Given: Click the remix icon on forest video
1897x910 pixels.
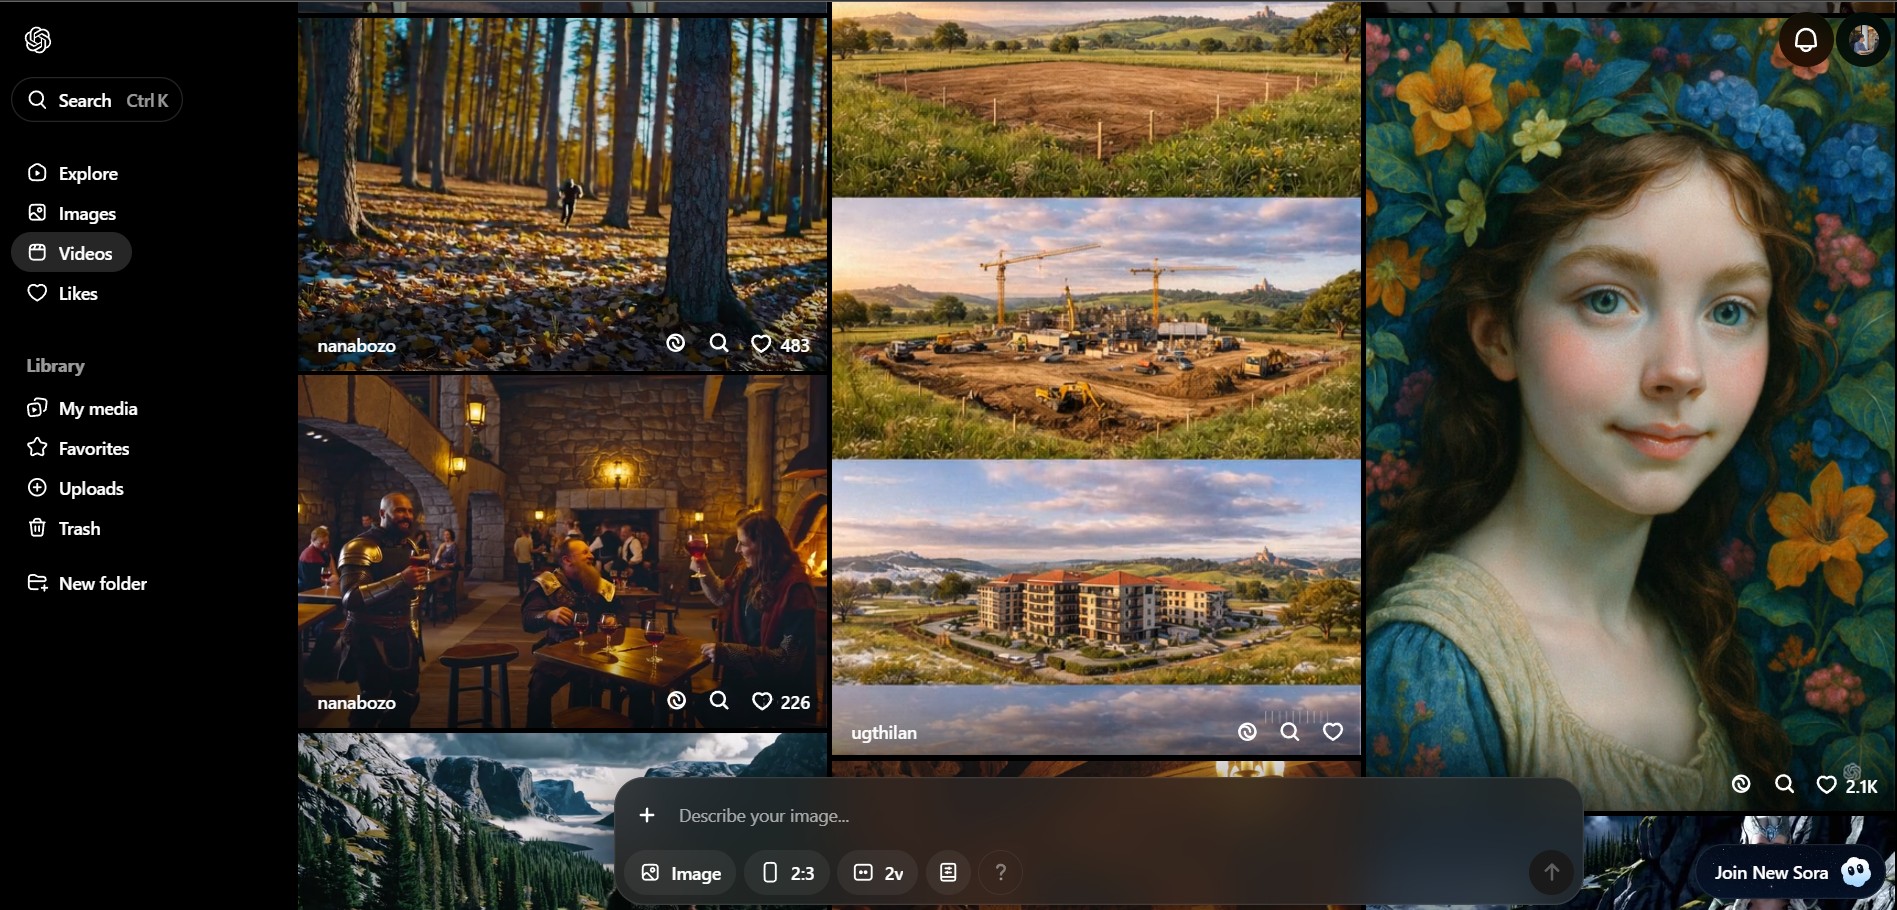Looking at the screenshot, I should point(676,344).
